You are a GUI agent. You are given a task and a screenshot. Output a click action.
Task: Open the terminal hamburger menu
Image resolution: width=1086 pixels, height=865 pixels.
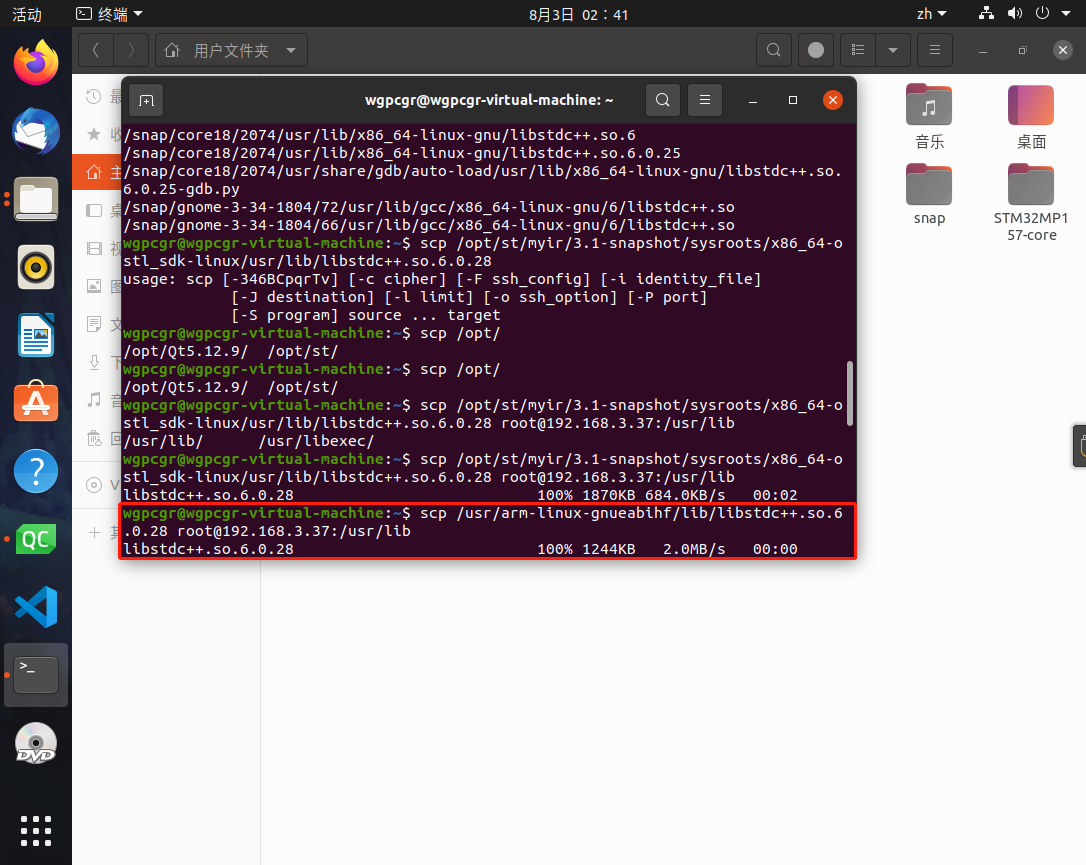click(x=705, y=100)
